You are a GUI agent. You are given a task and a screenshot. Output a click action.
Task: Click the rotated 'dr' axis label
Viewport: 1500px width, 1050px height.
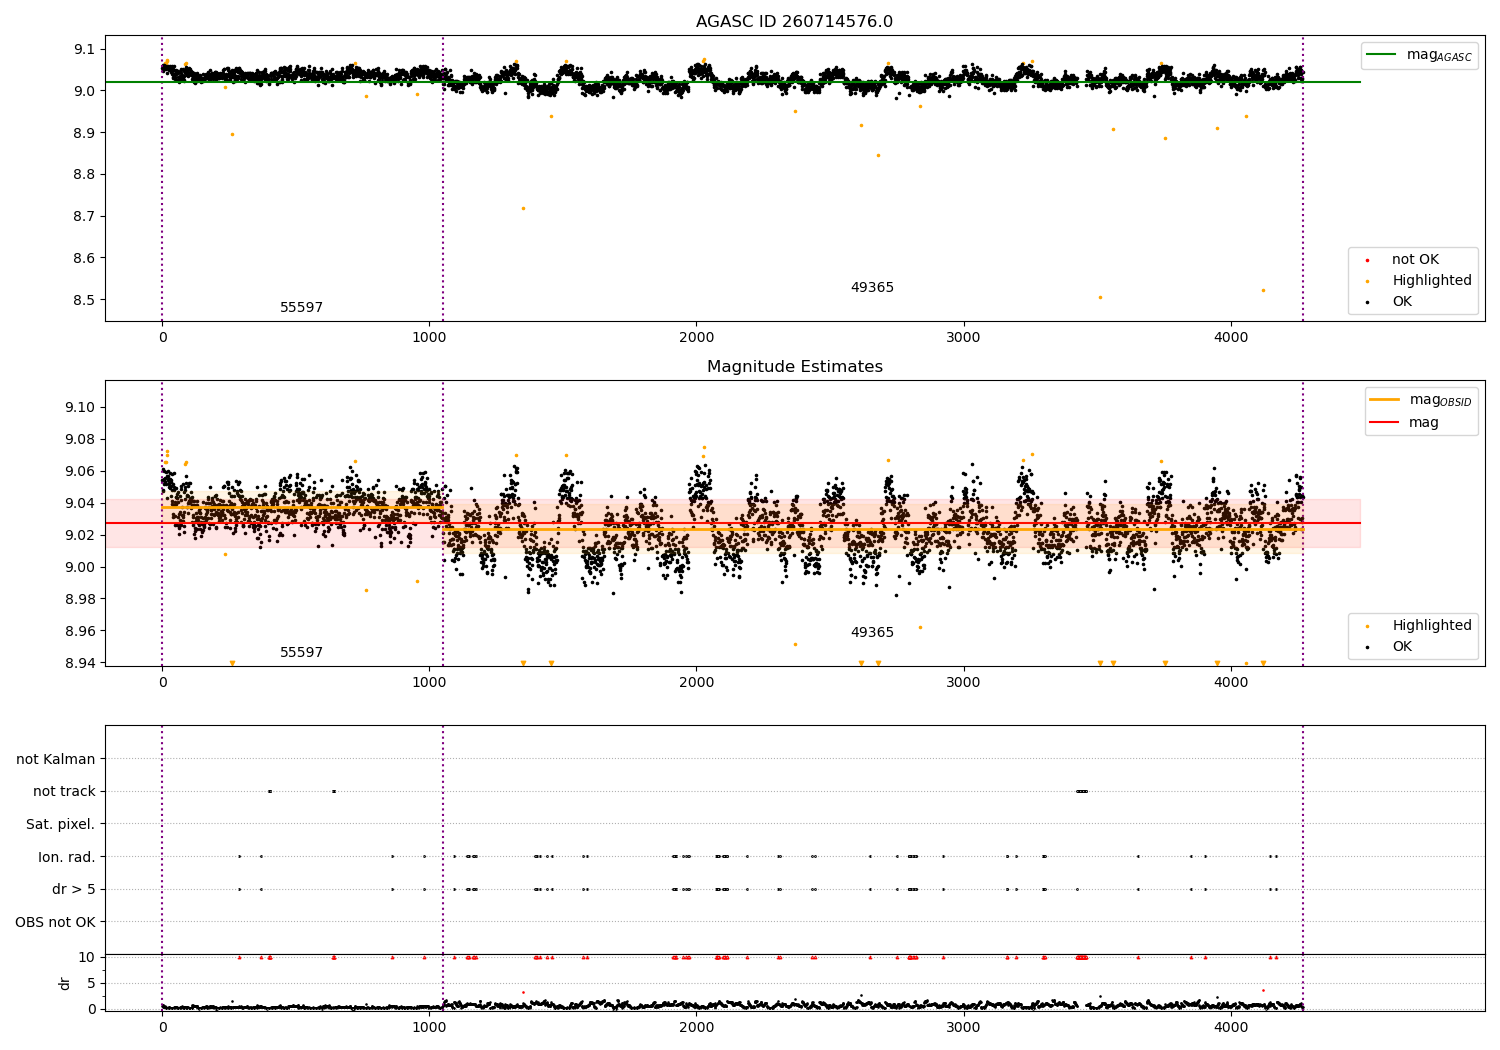[65, 983]
